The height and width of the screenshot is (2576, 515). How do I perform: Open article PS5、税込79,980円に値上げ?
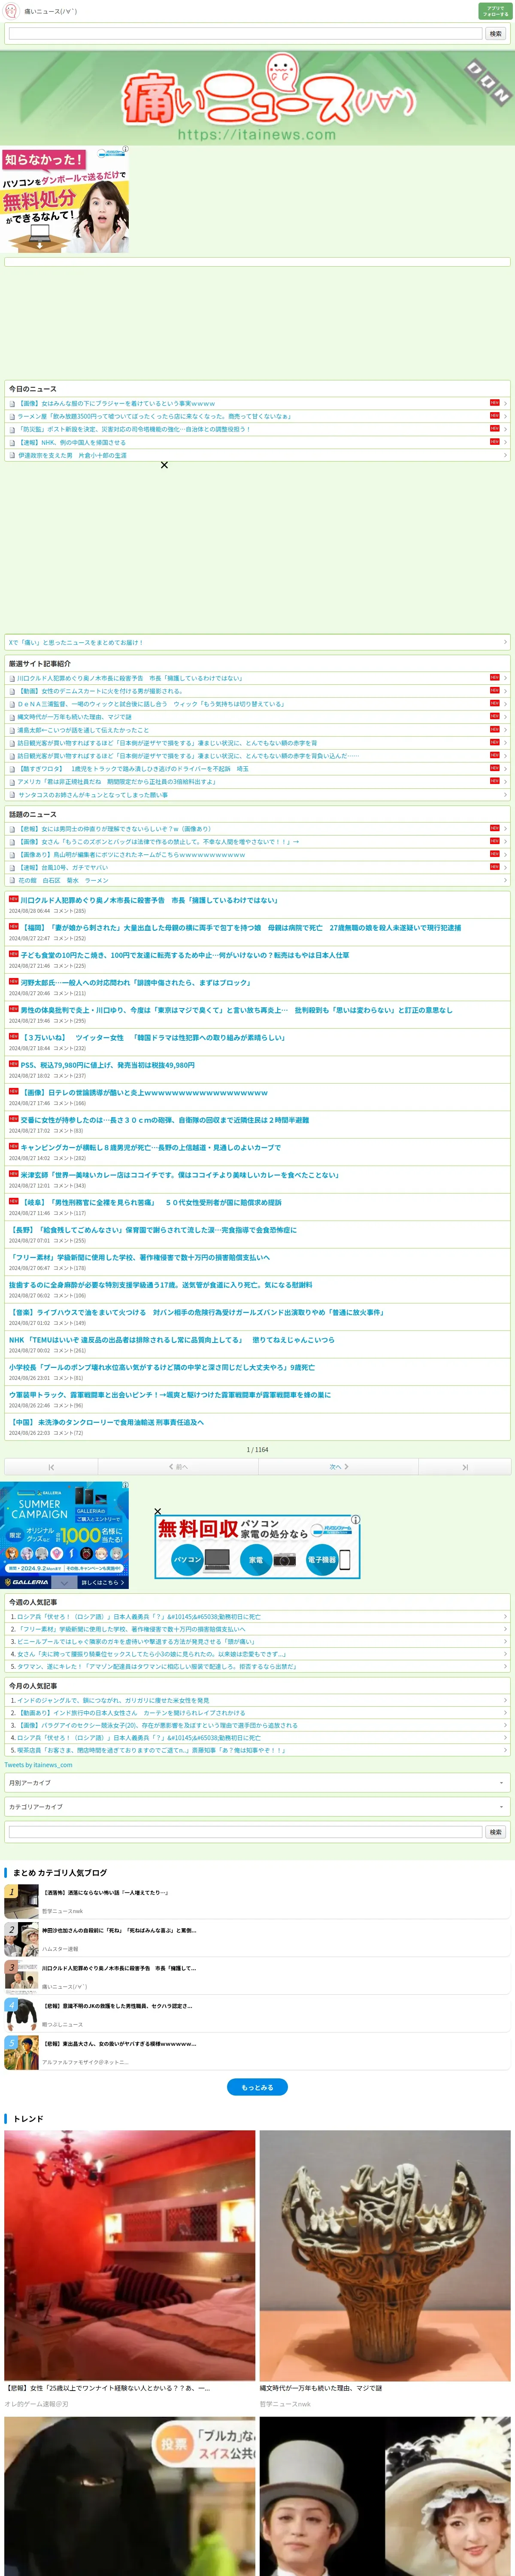[x=108, y=1065]
